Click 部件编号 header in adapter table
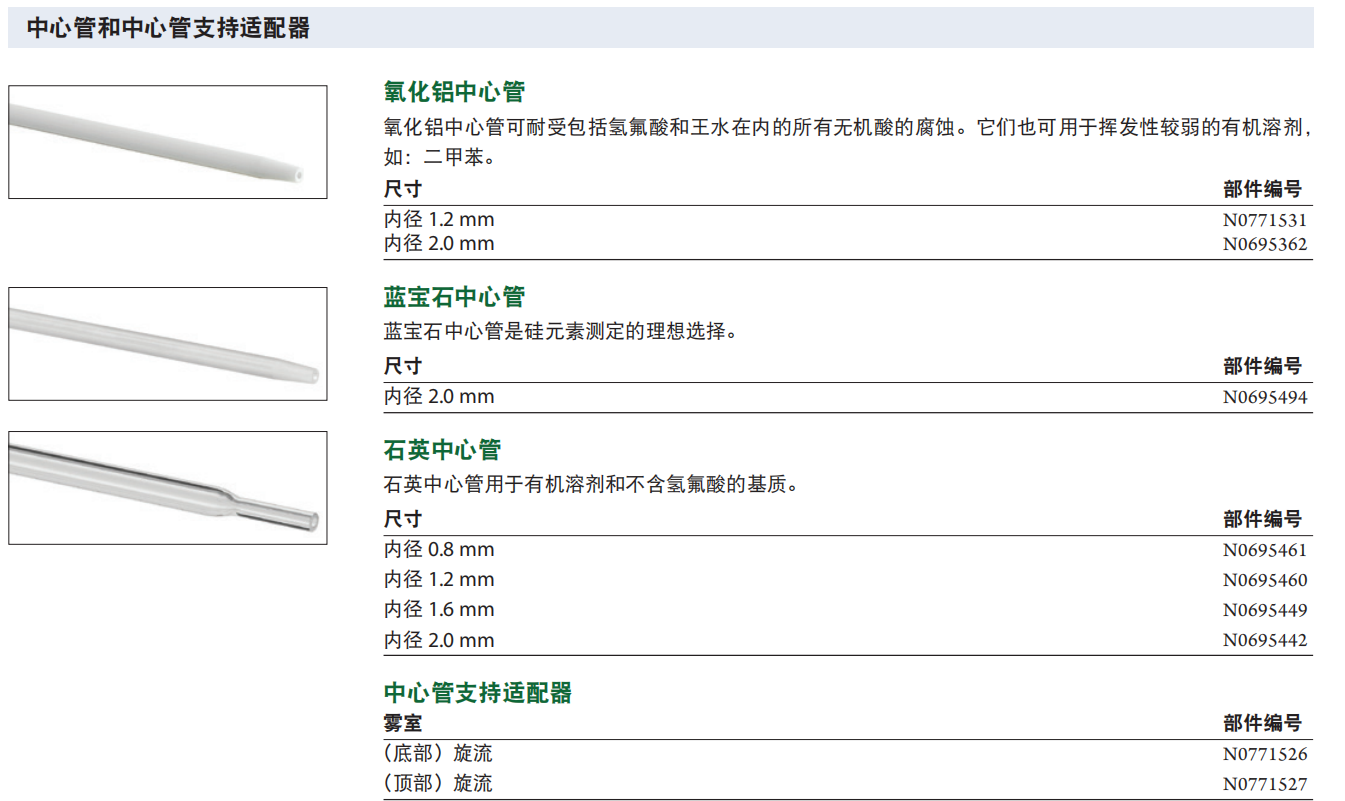This screenshot has width=1345, height=801. click(x=1263, y=723)
